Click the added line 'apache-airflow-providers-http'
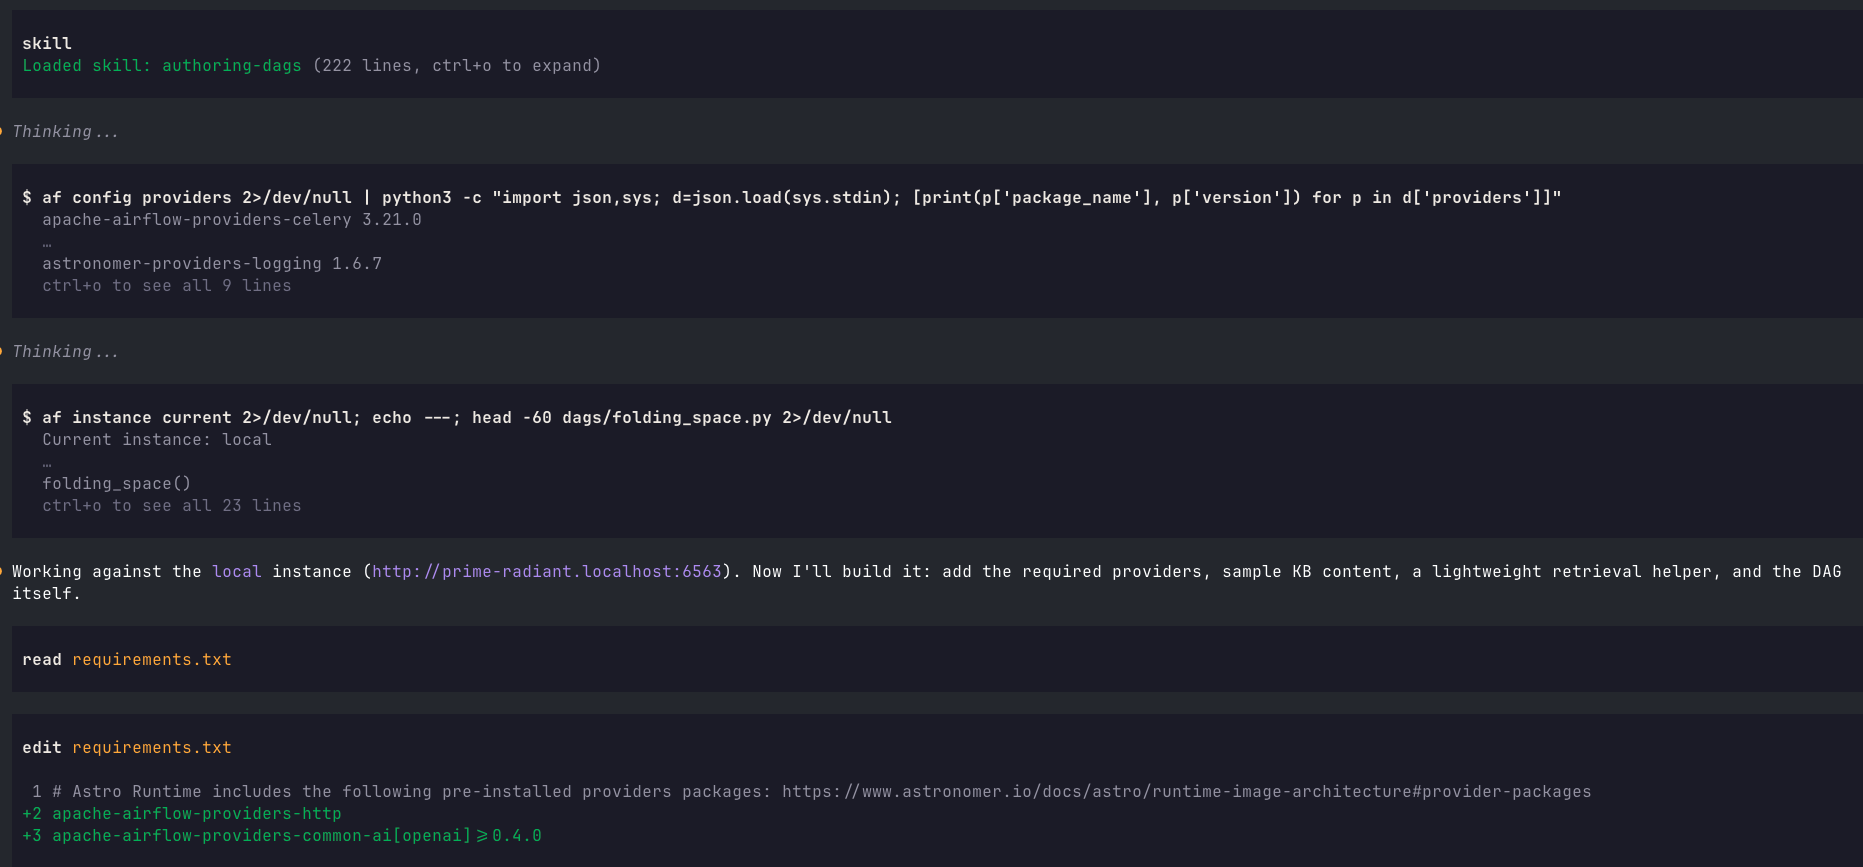 (197, 814)
